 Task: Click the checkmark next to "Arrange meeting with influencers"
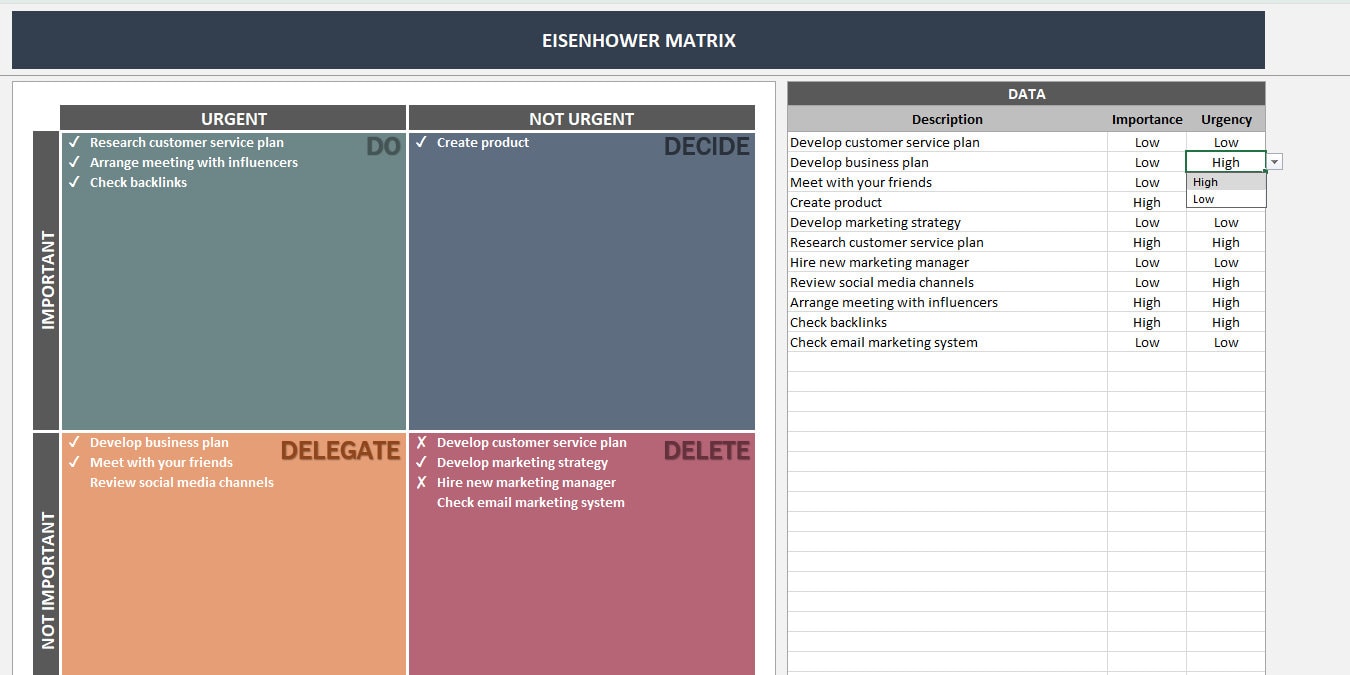74,162
